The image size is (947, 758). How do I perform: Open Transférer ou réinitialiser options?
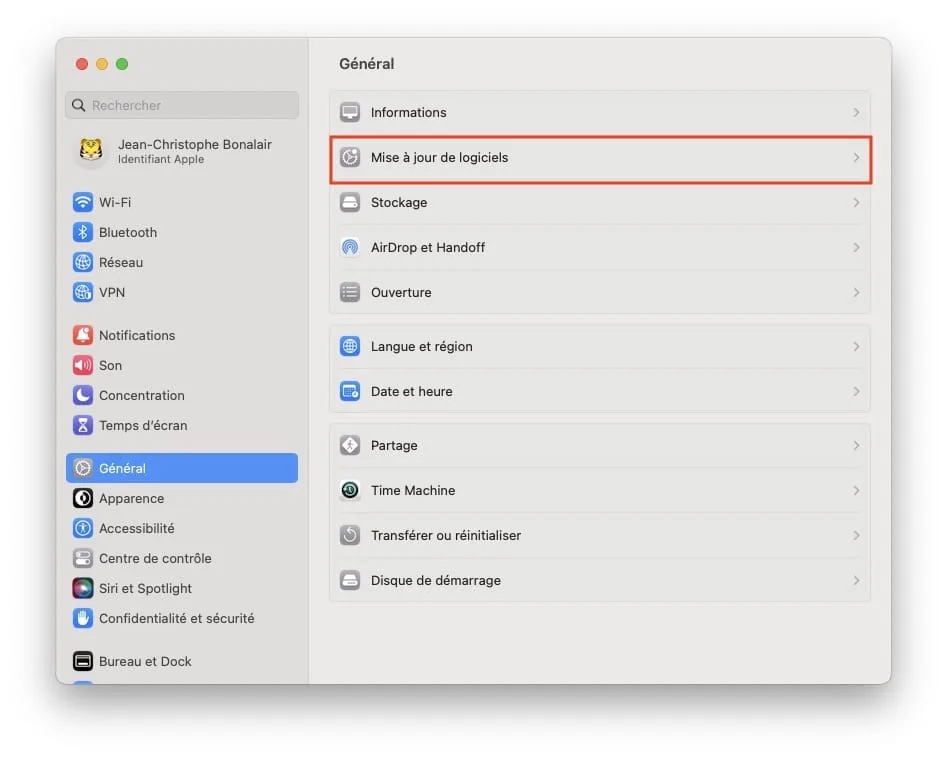coord(600,535)
